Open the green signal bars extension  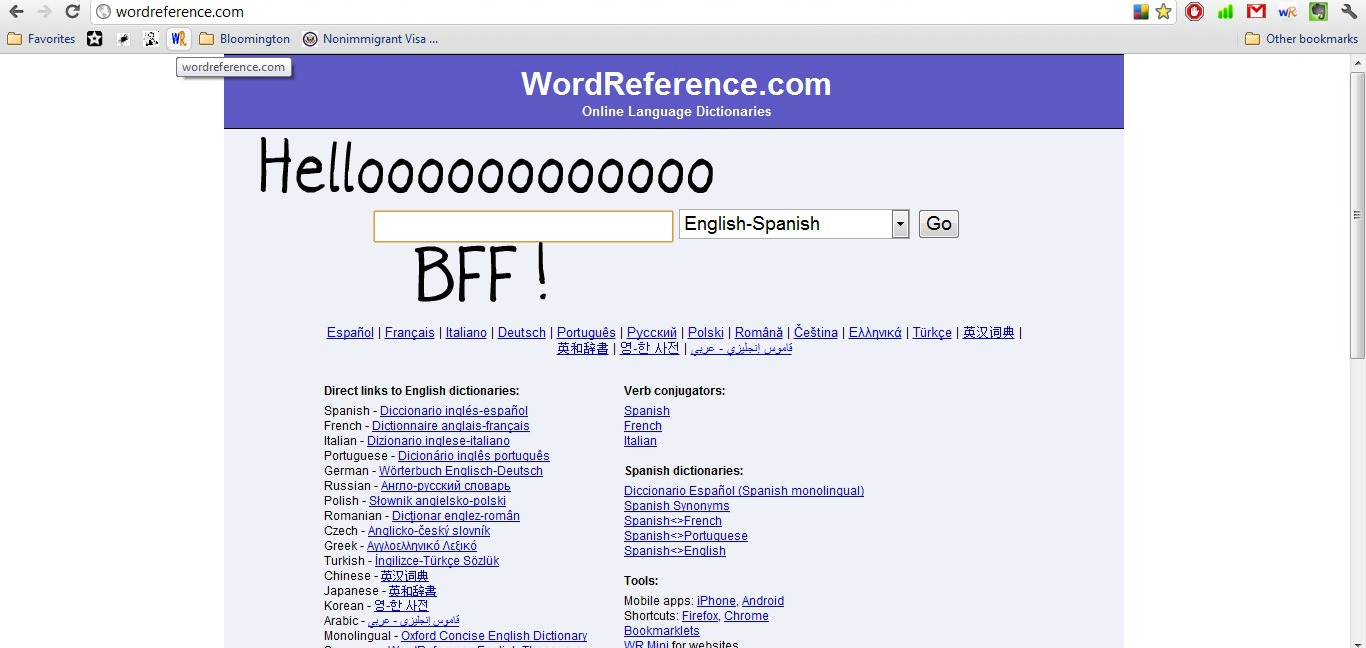1225,12
